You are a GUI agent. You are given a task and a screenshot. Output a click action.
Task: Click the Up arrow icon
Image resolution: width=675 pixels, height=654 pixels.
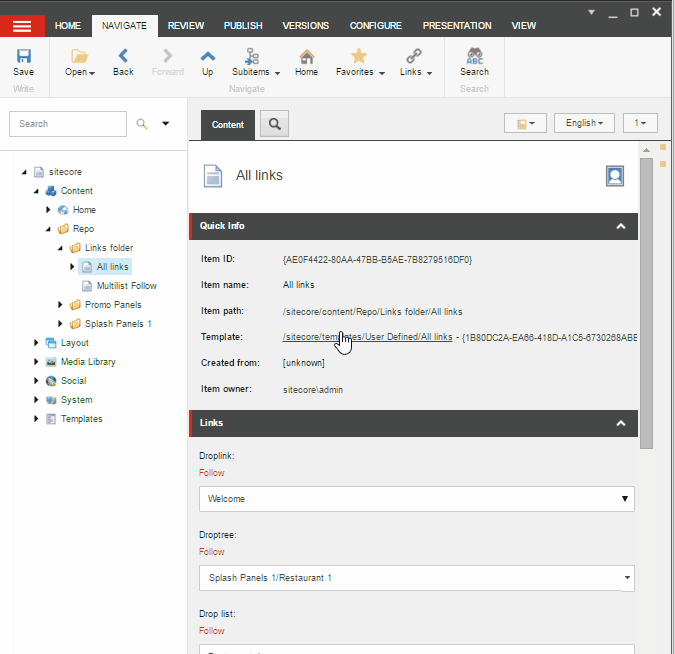[x=207, y=58]
